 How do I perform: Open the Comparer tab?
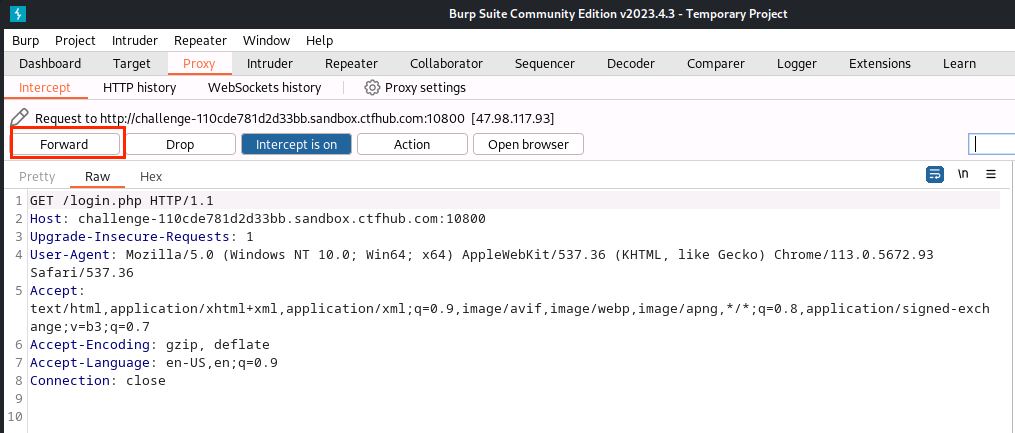[716, 63]
